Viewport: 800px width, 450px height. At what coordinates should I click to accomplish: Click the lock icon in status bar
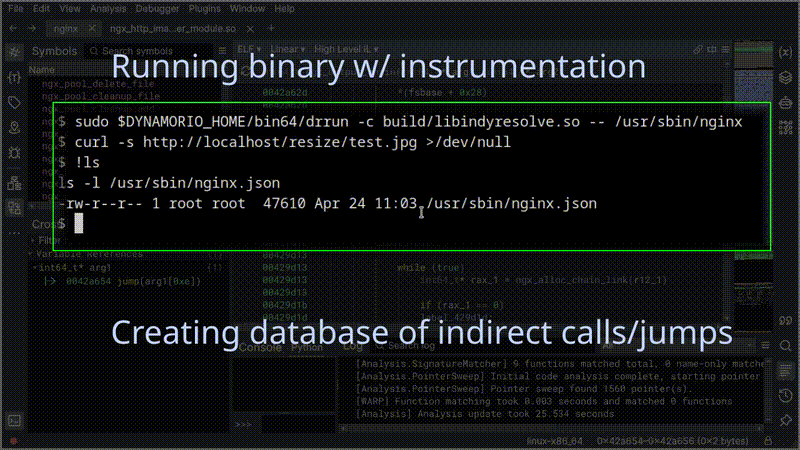768,441
